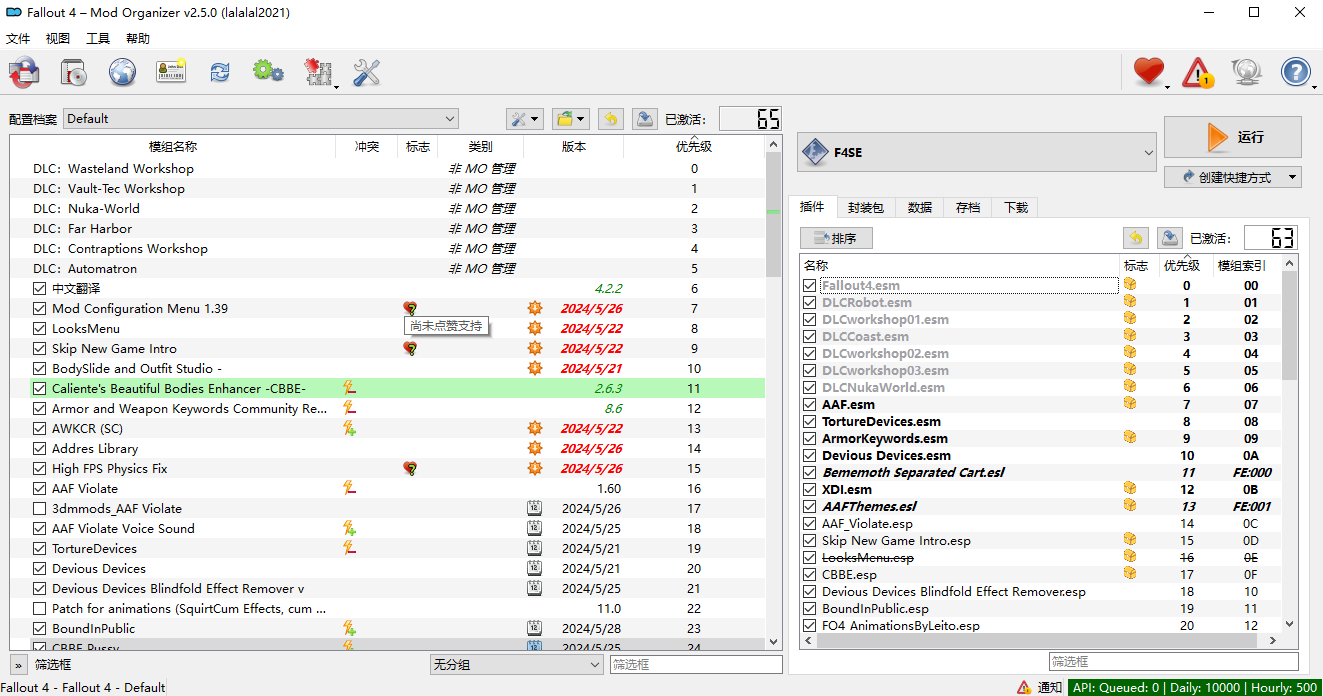Toggle LooksMenu mod checkbox
Image resolution: width=1323 pixels, height=696 pixels.
click(39, 328)
